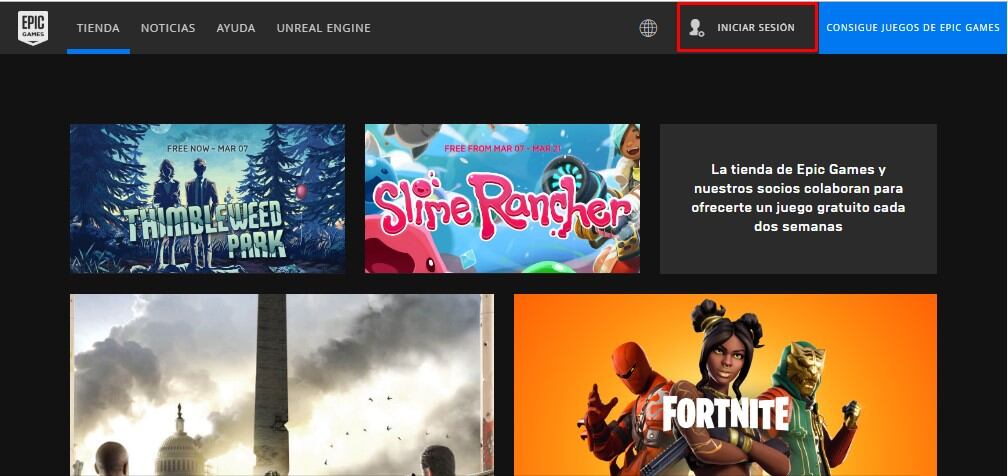Open the language globe selector

648,28
